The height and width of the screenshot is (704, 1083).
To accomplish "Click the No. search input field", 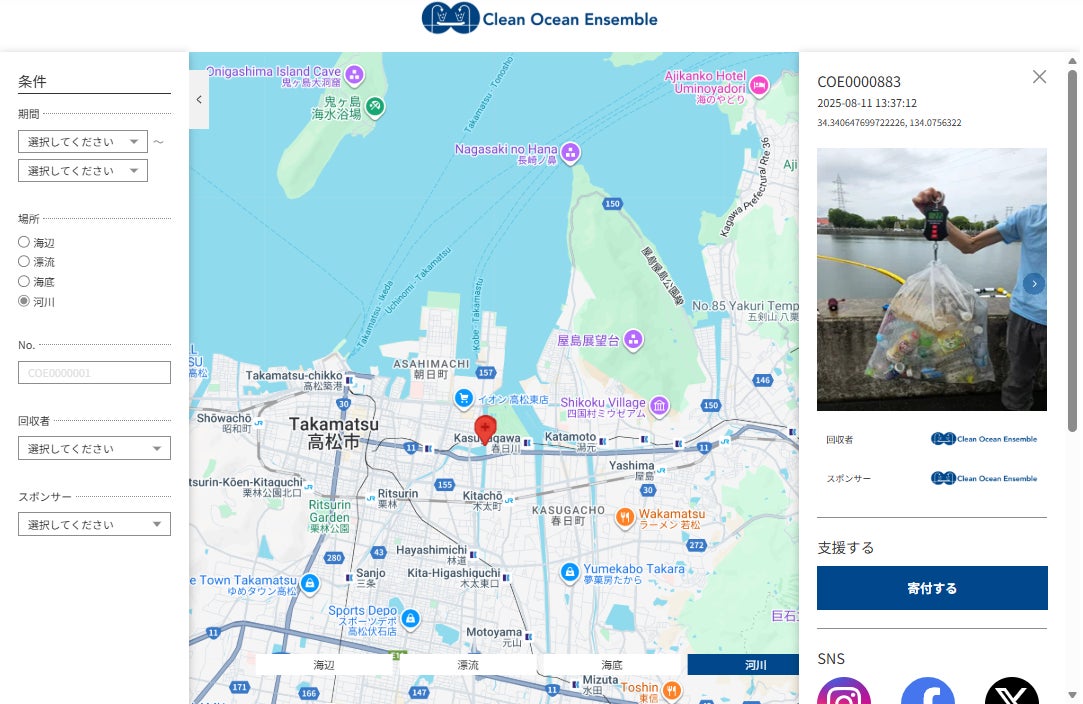I will click(94, 373).
